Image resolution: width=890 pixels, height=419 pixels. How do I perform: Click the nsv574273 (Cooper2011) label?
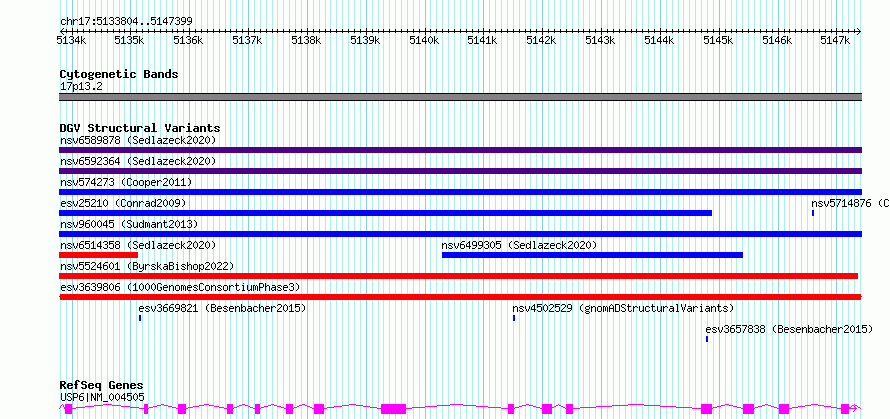(x=126, y=182)
